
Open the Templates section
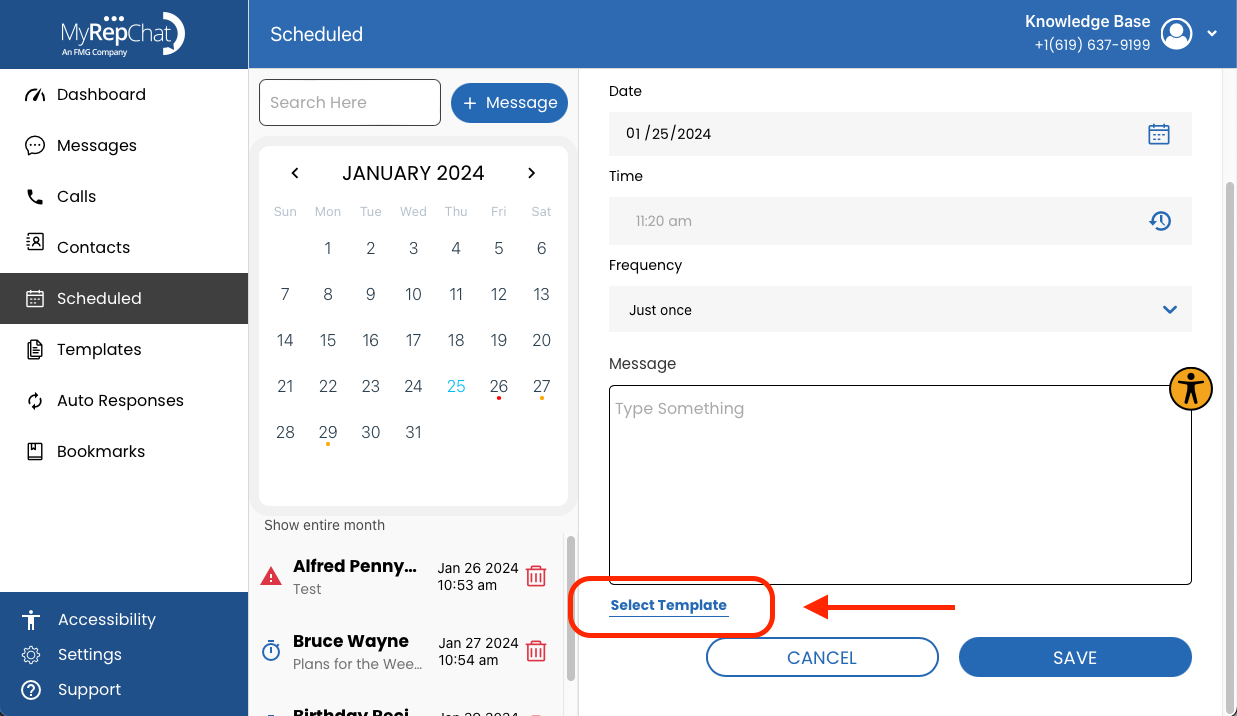pyautogui.click(x=100, y=349)
